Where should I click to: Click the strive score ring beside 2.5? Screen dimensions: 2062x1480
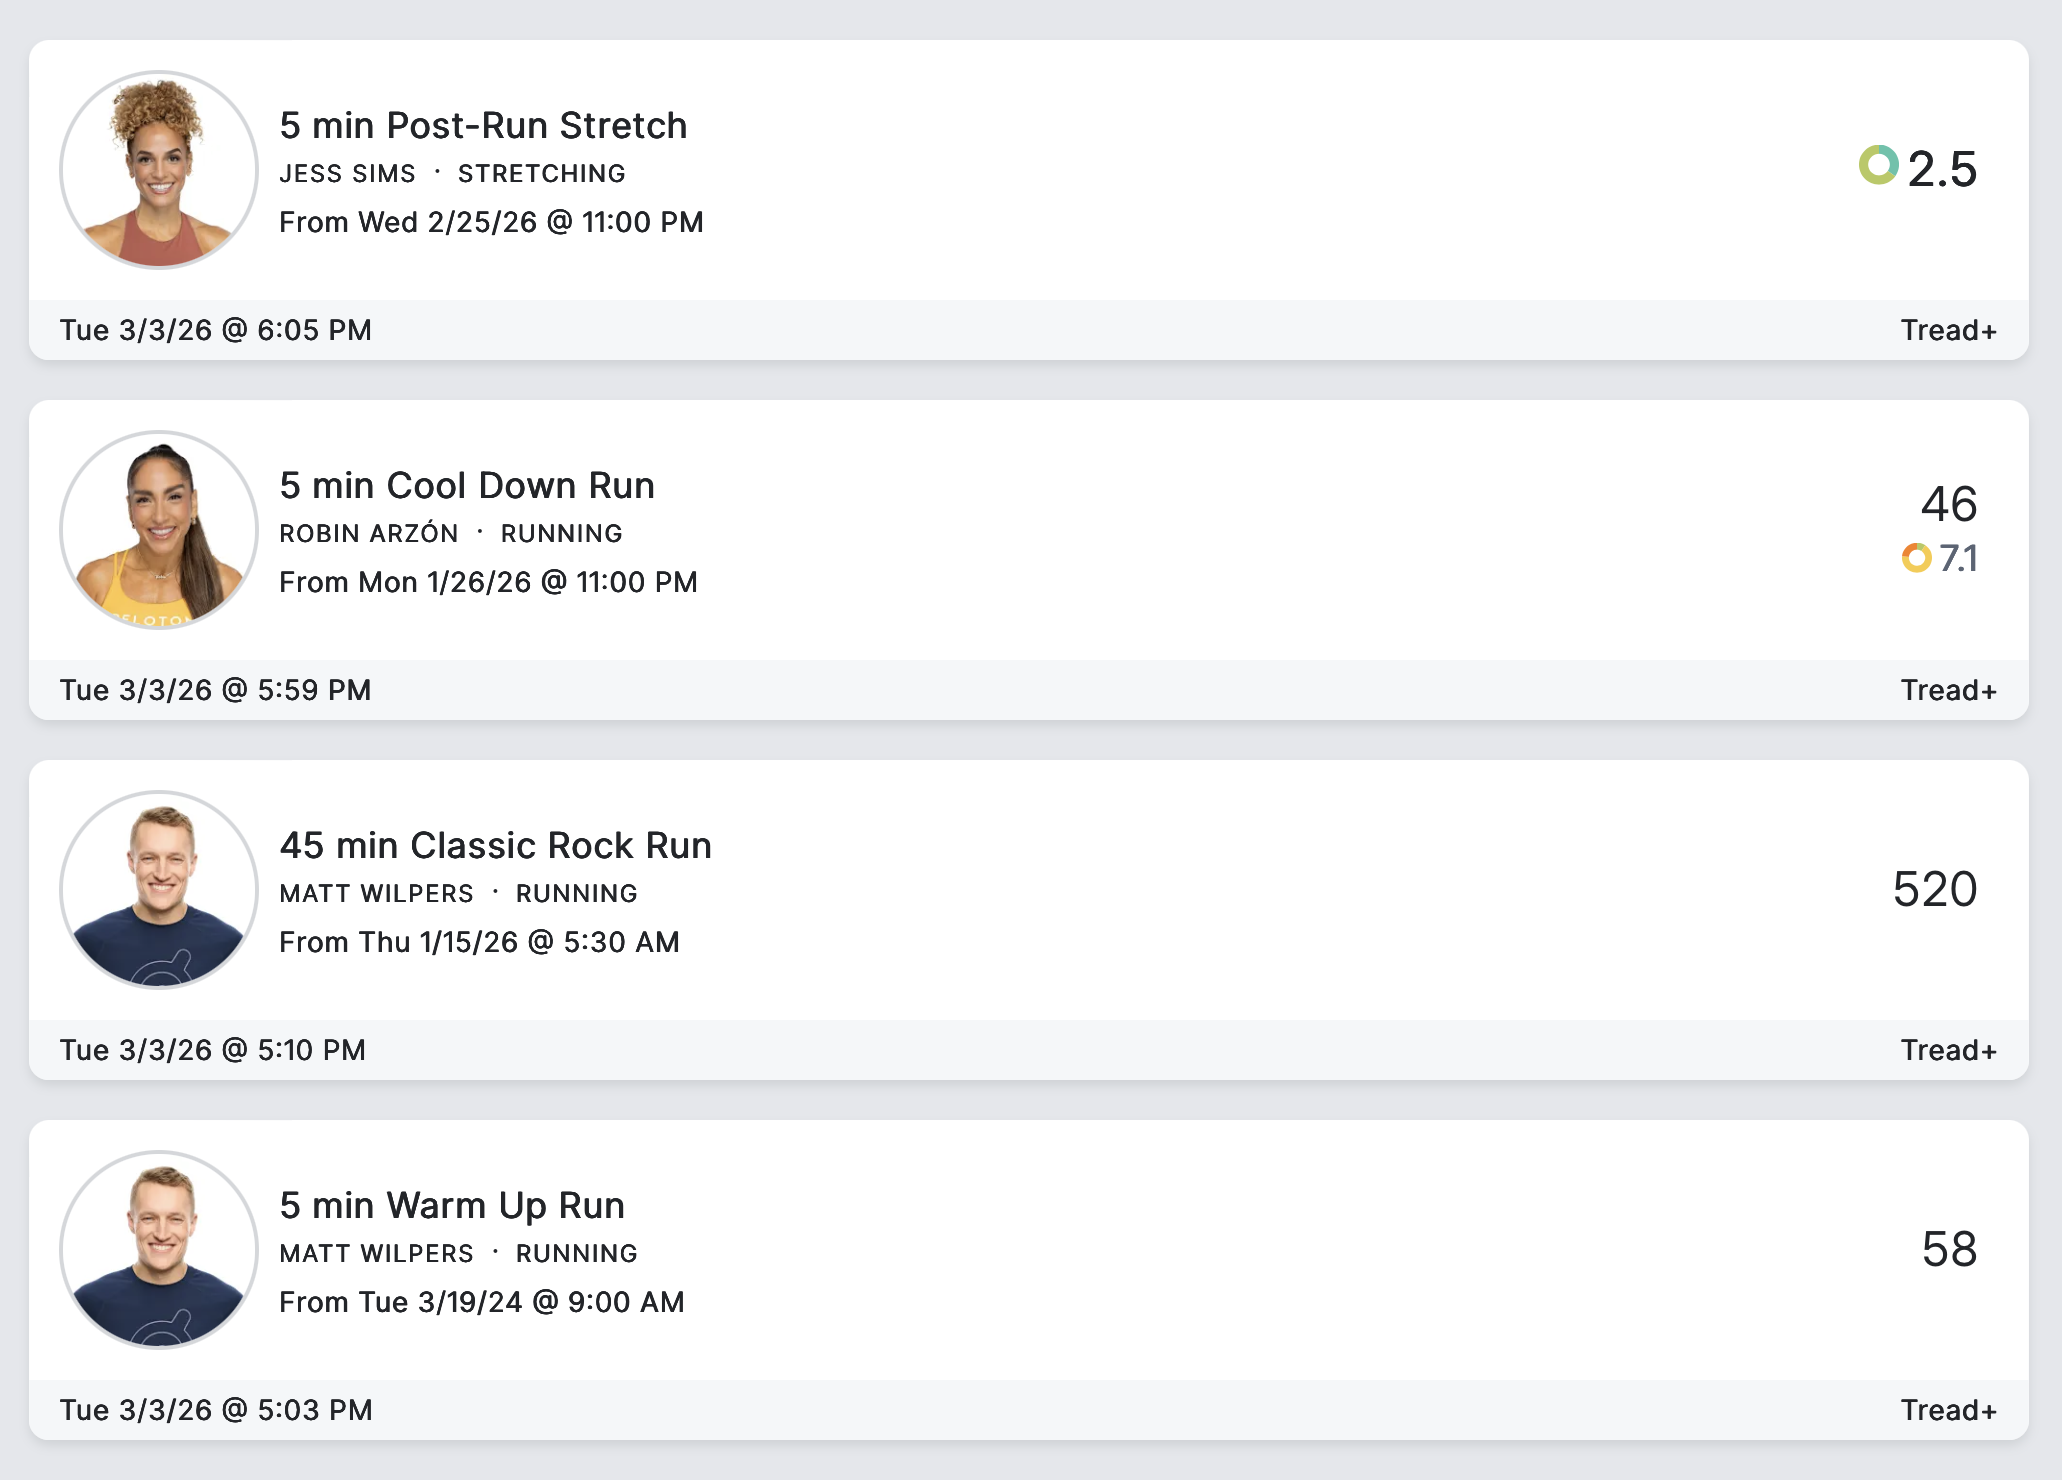1878,165
